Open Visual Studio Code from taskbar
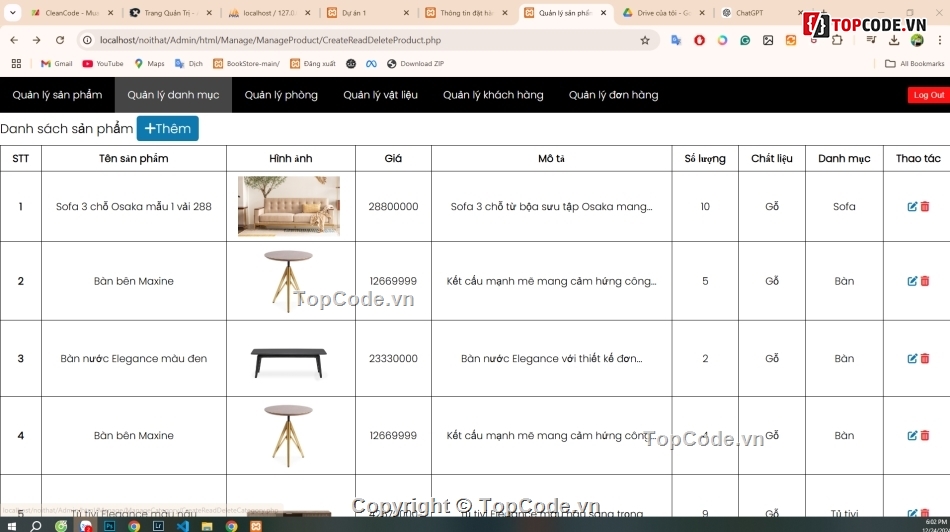 [182, 525]
